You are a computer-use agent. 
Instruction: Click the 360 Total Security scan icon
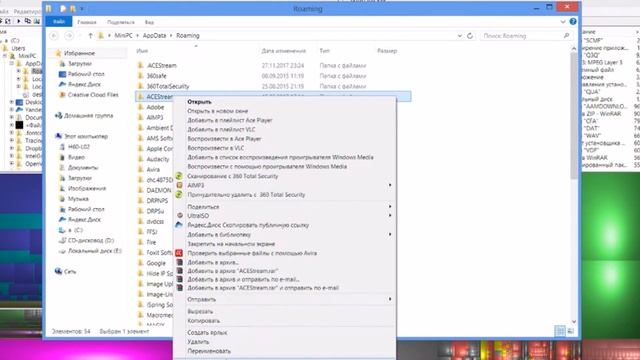click(179, 176)
